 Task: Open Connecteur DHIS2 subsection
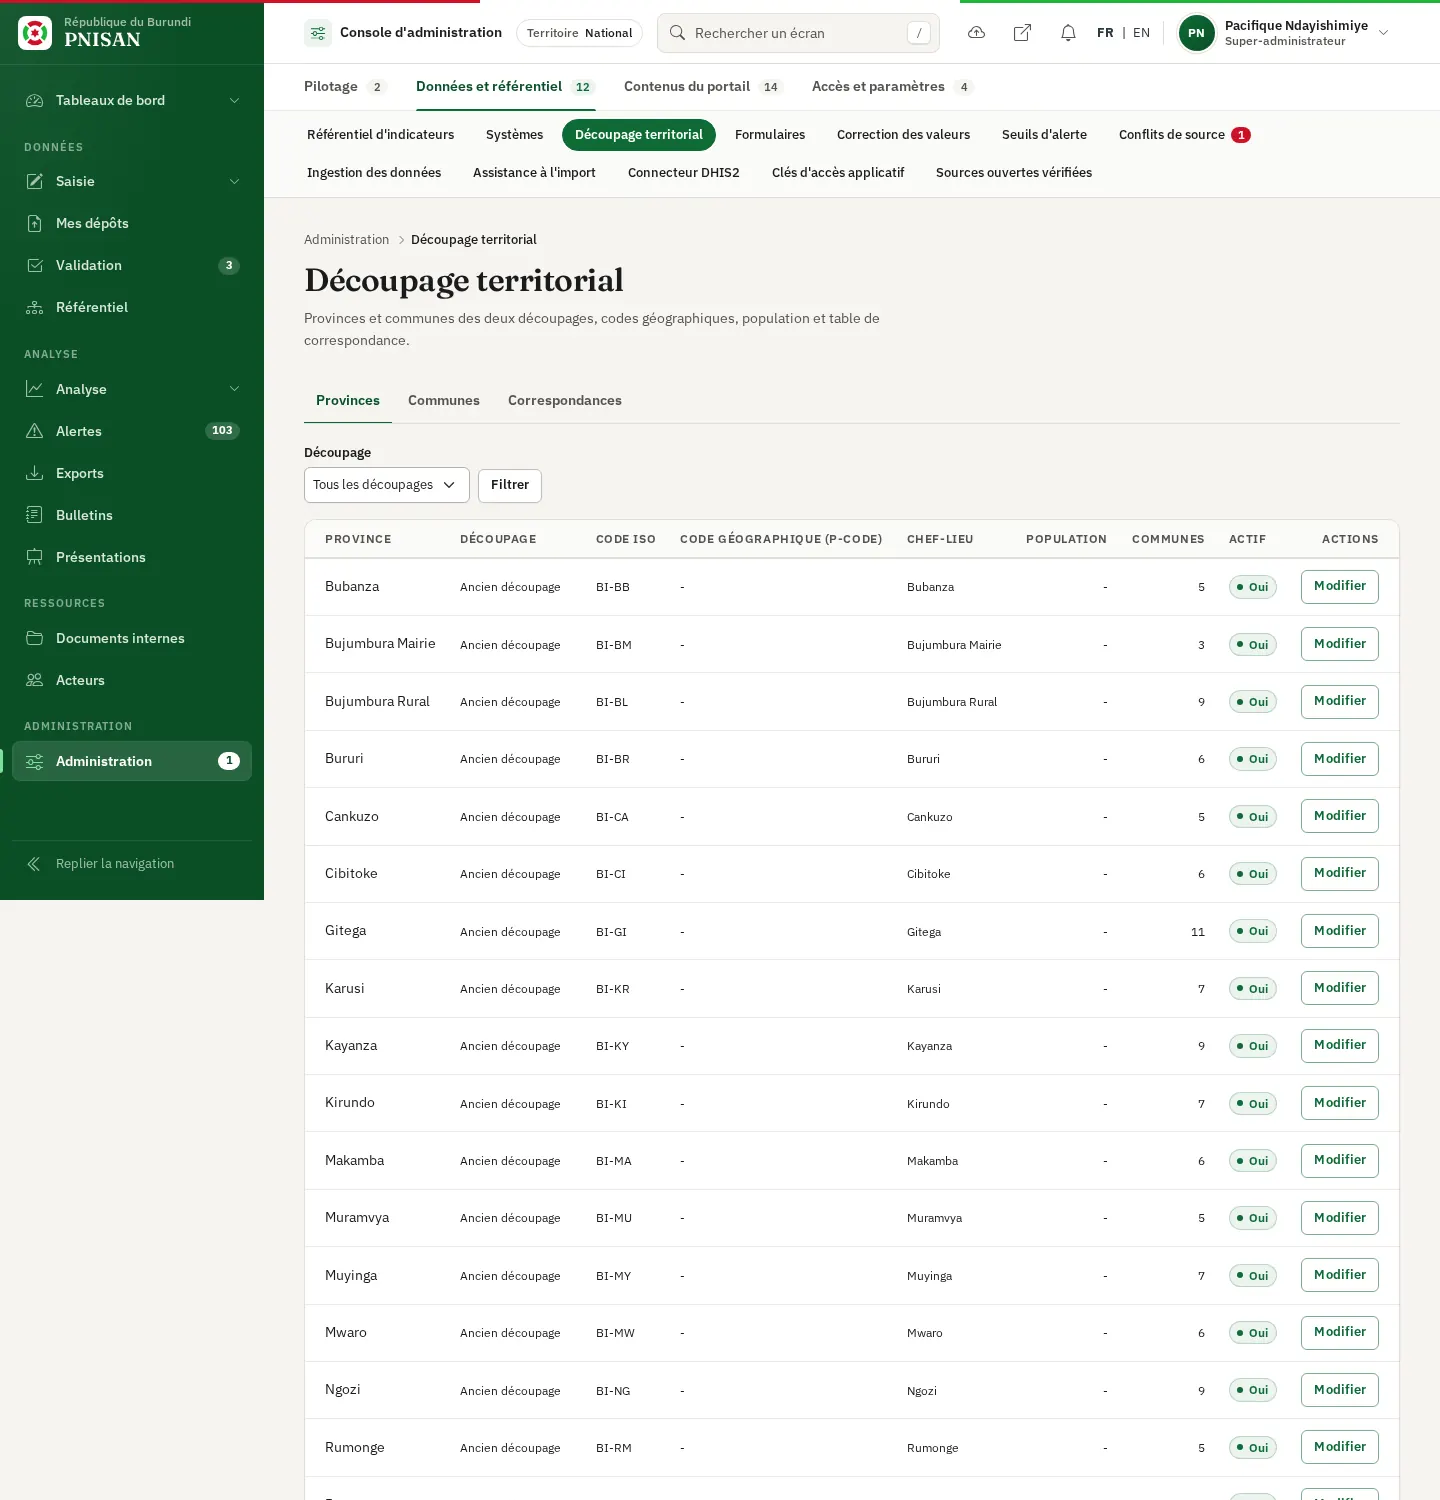coord(684,173)
